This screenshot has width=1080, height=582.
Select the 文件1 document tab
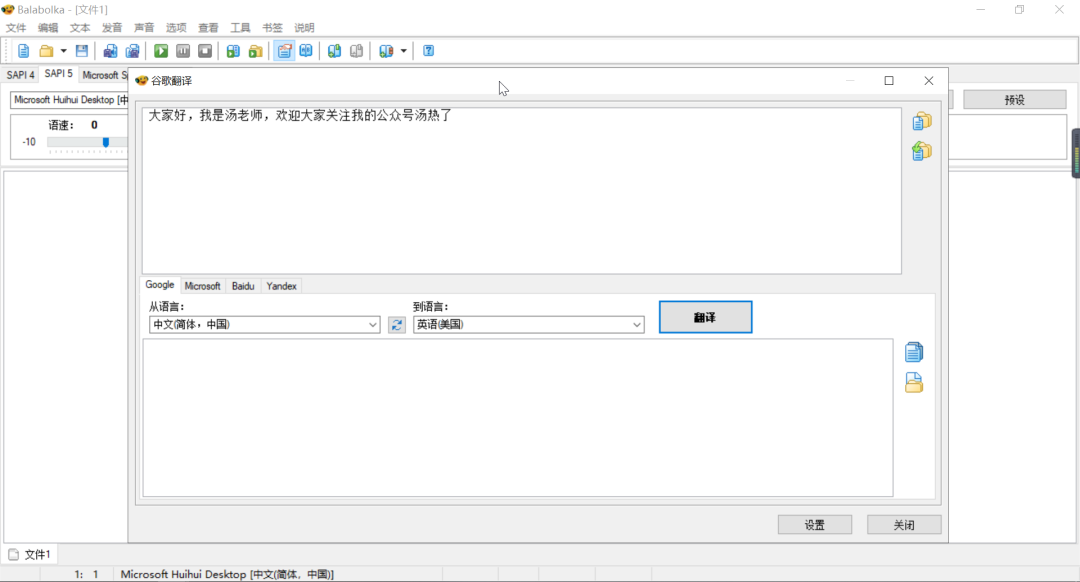point(30,554)
